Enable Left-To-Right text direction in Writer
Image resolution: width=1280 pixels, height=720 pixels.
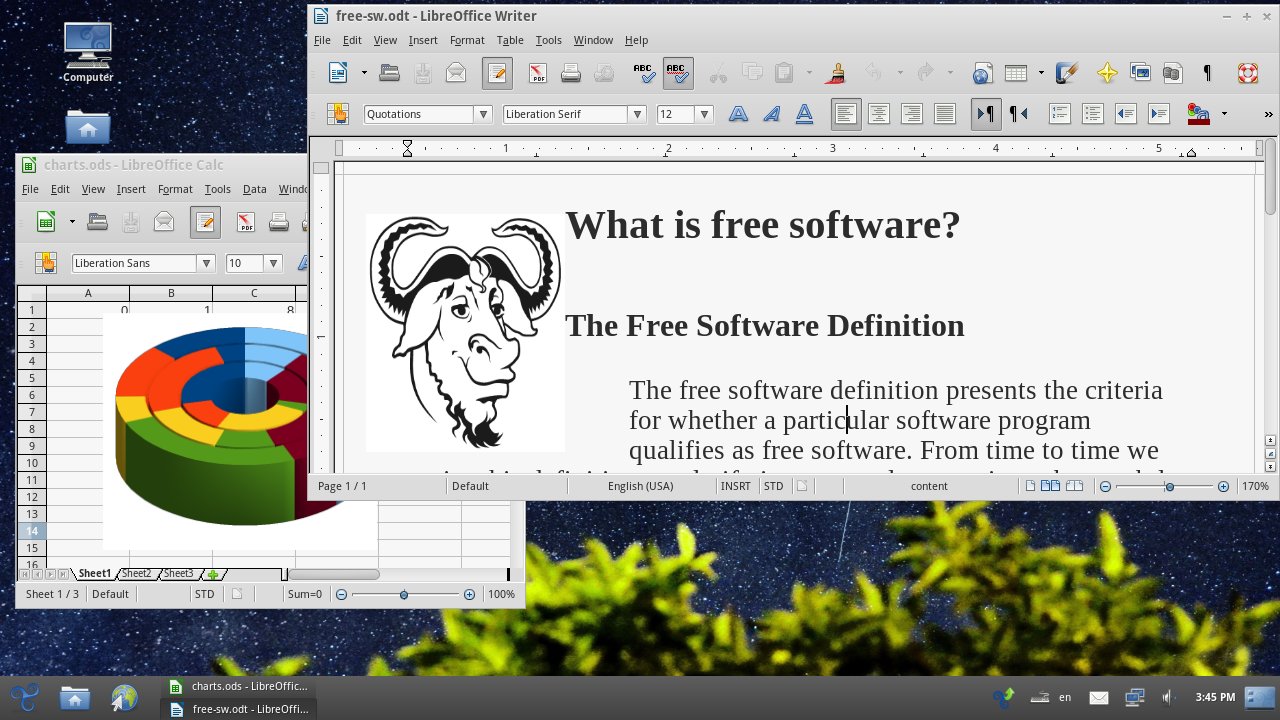(x=986, y=114)
